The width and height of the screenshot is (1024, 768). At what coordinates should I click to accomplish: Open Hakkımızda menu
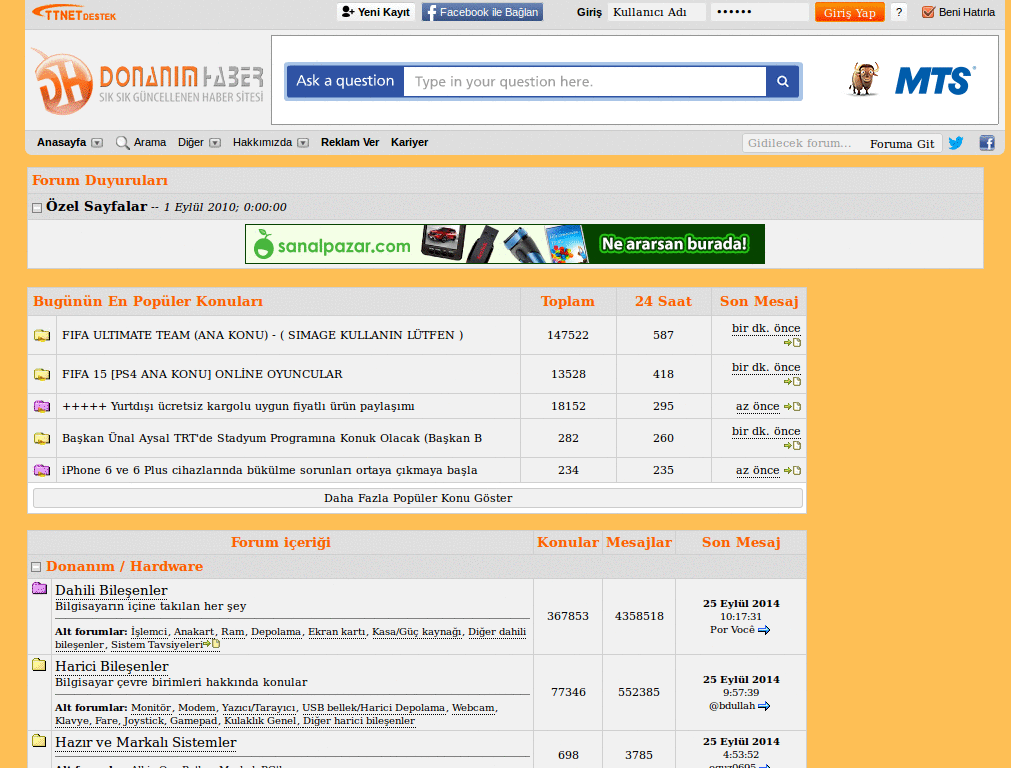pos(263,142)
